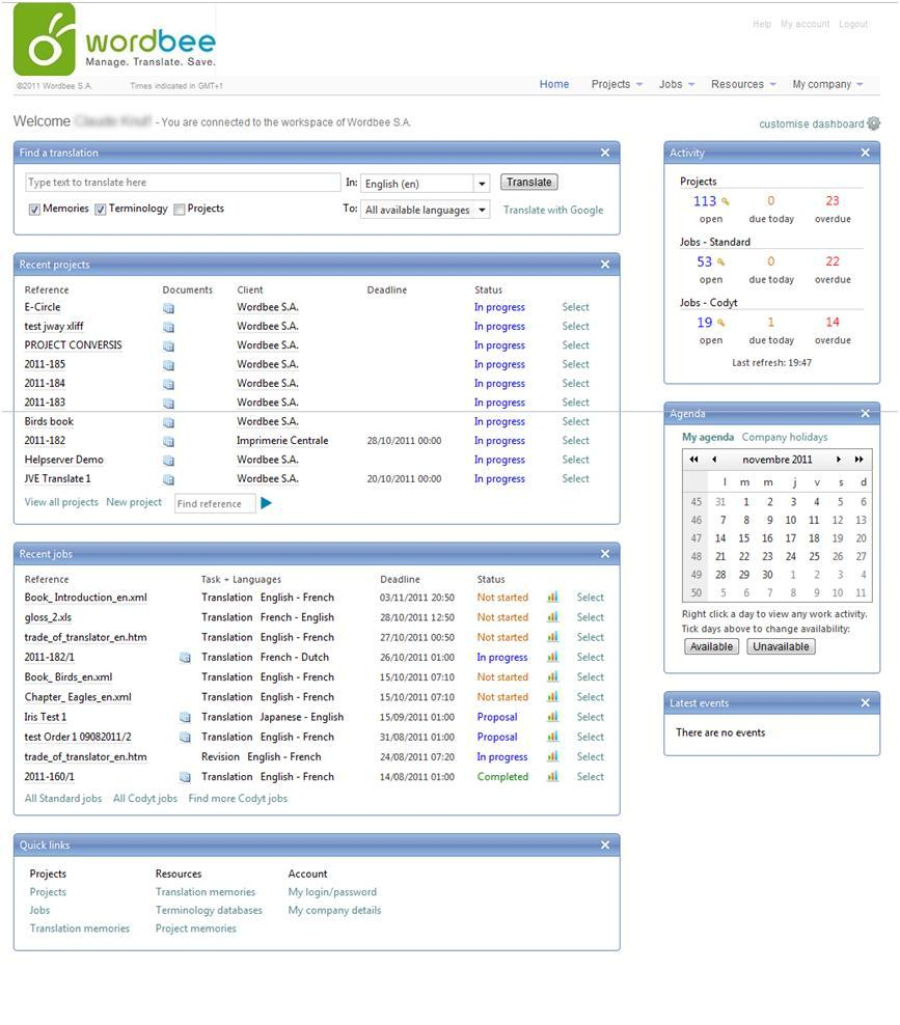Open the English (en) source language dropdown

point(481,184)
